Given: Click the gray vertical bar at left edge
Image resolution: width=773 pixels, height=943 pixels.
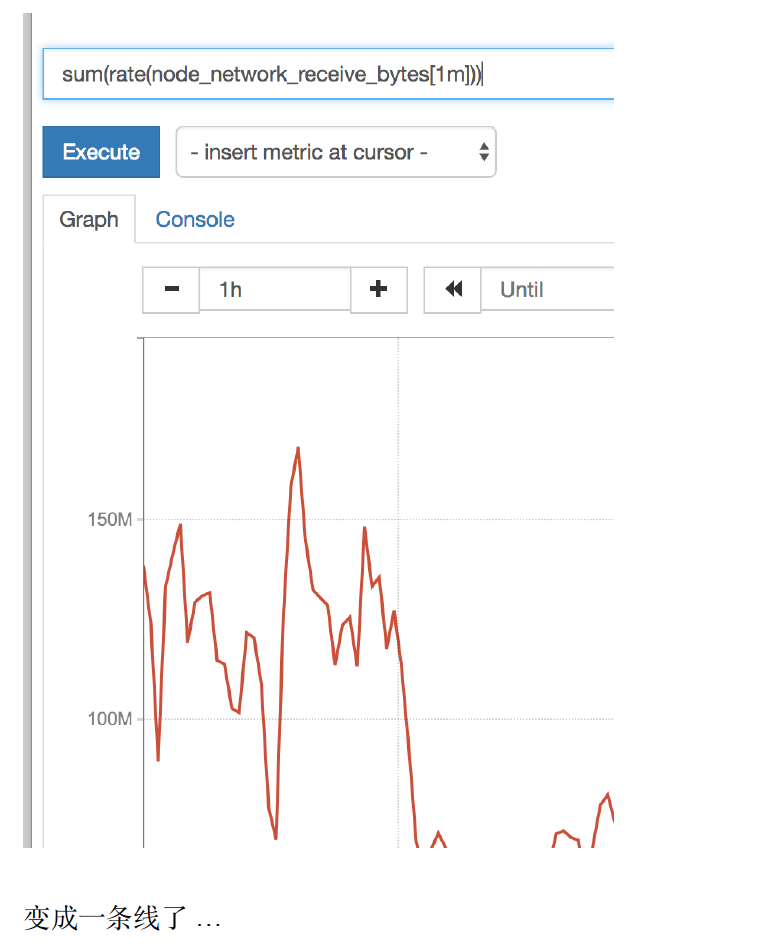Looking at the screenshot, I should click(27, 430).
